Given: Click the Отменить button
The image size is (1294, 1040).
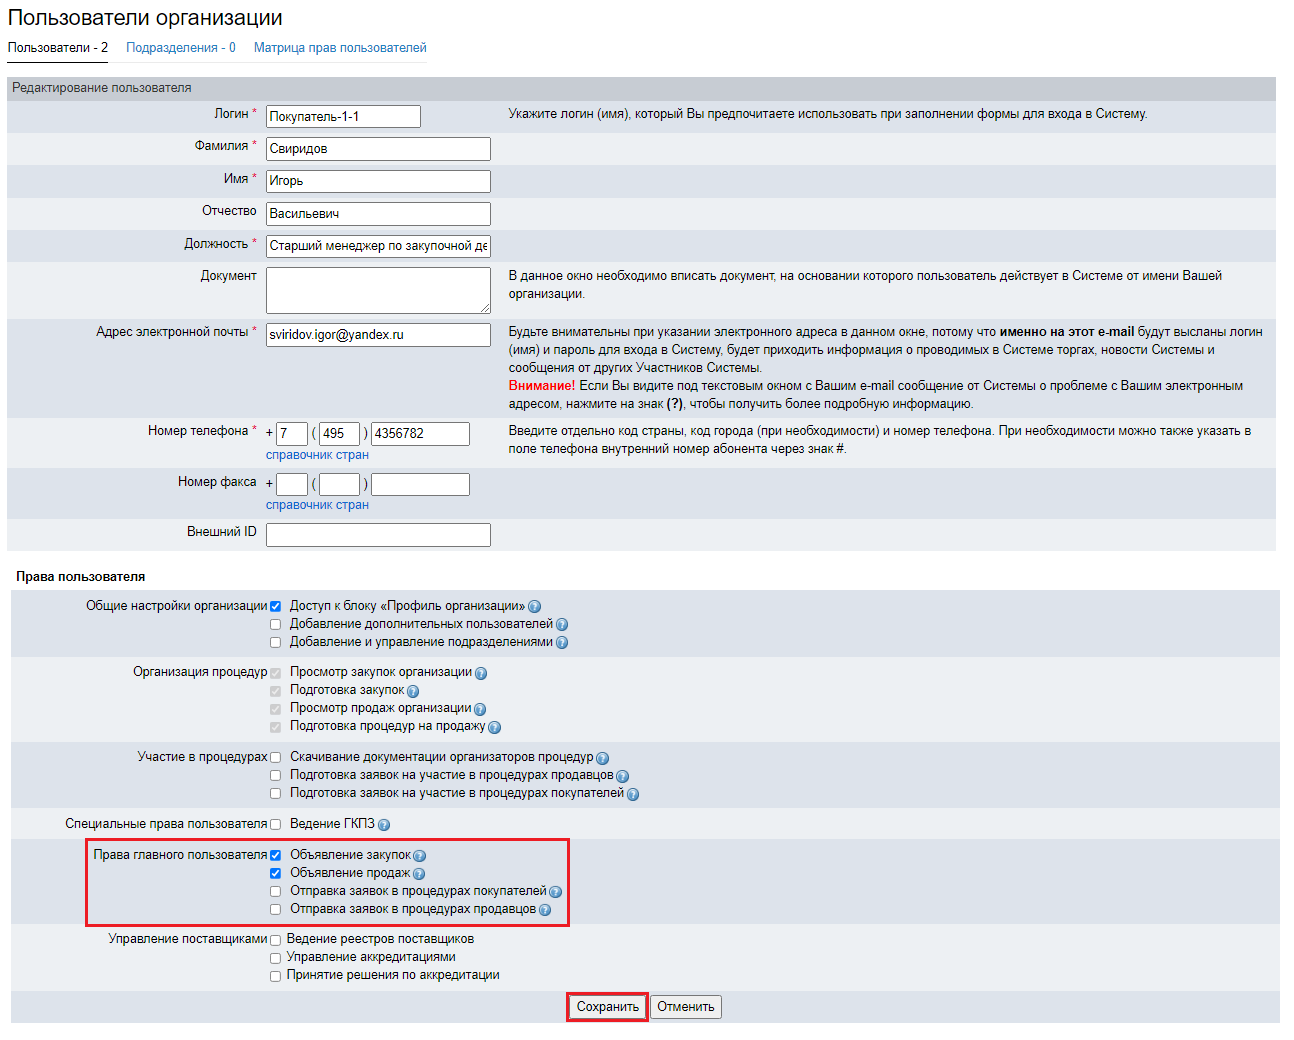Looking at the screenshot, I should 686,1007.
